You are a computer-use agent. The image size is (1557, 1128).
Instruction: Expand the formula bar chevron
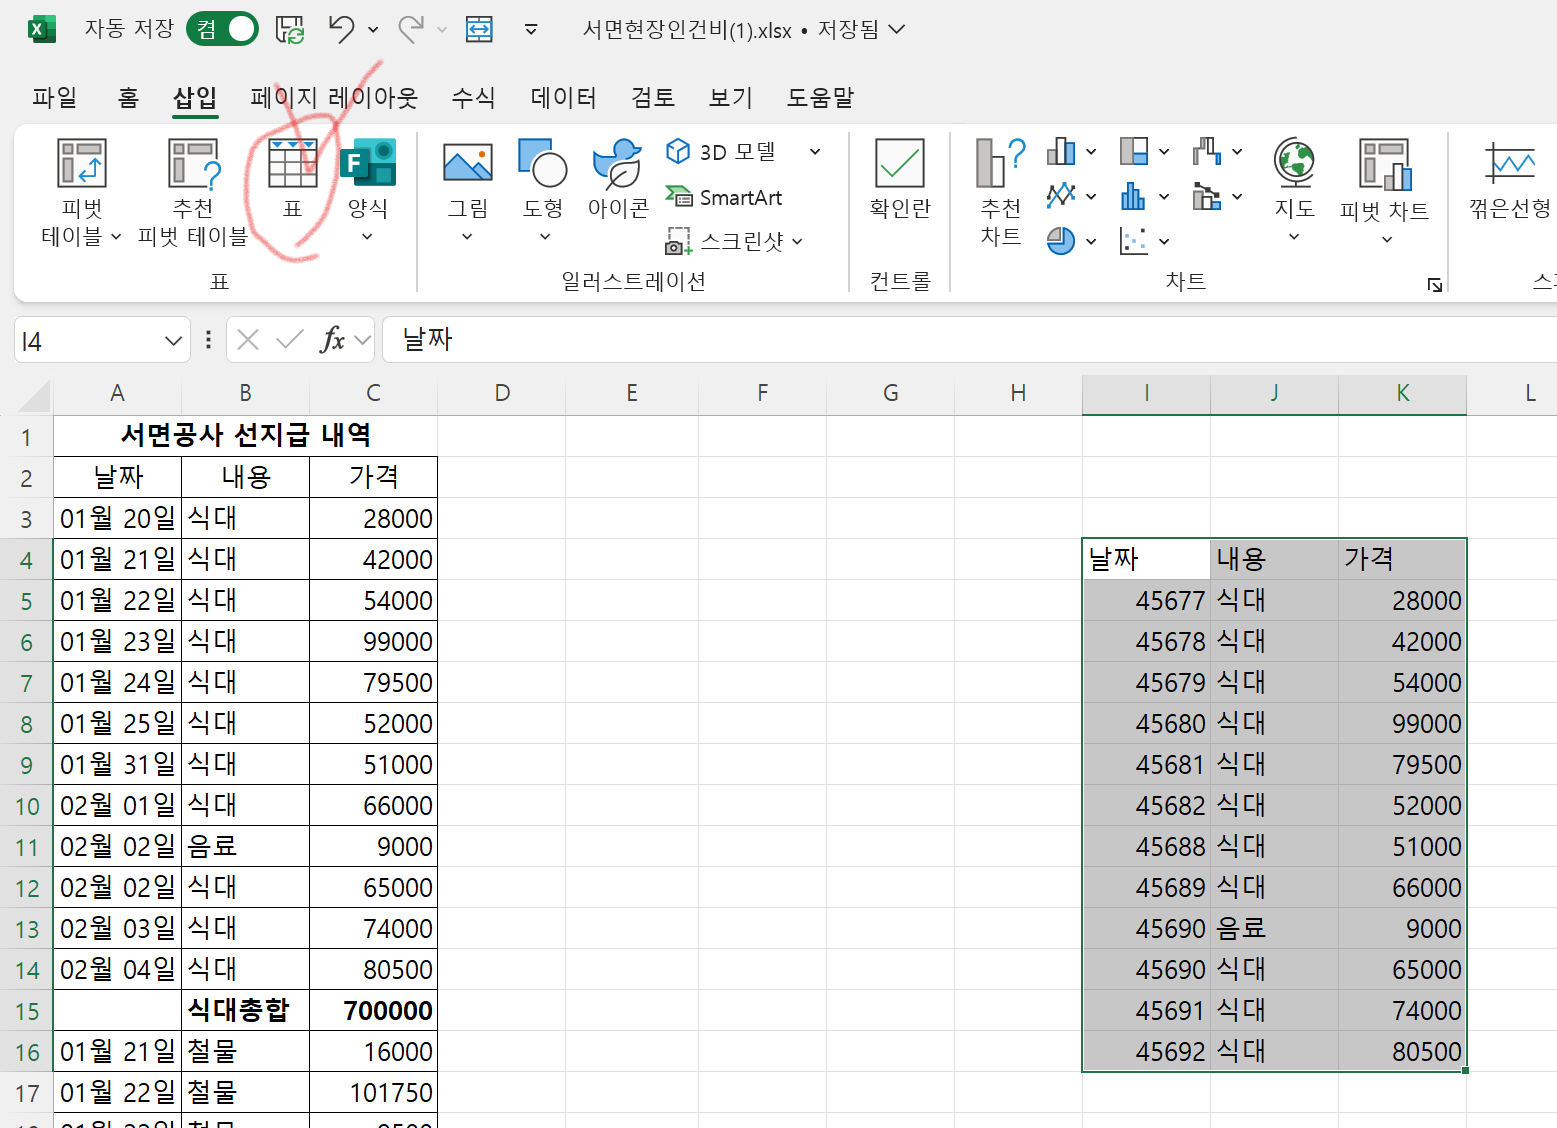tap(362, 340)
